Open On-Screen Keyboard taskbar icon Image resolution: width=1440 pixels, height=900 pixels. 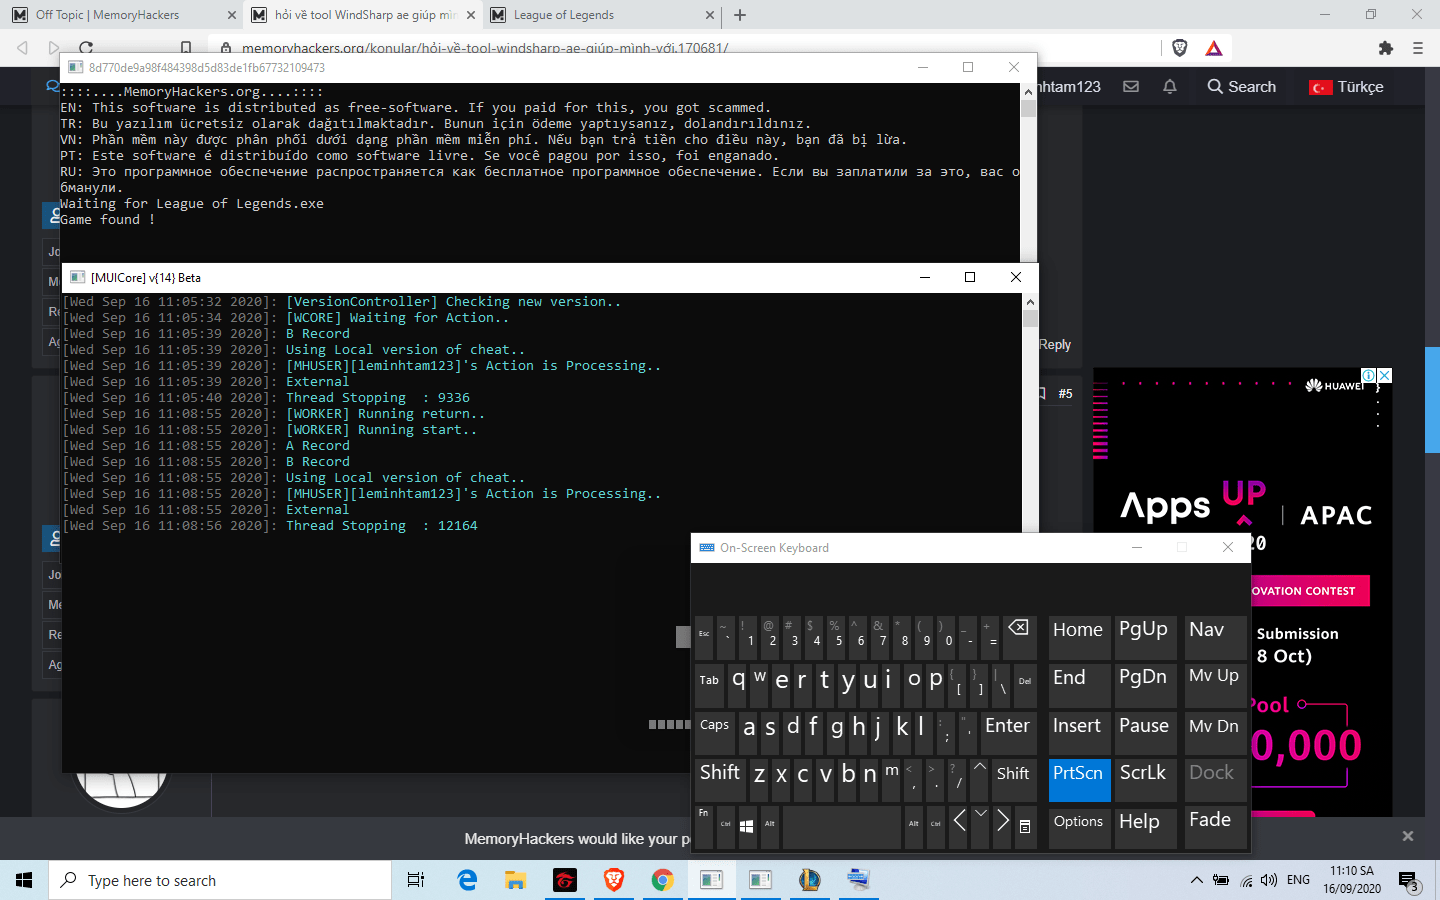click(858, 880)
